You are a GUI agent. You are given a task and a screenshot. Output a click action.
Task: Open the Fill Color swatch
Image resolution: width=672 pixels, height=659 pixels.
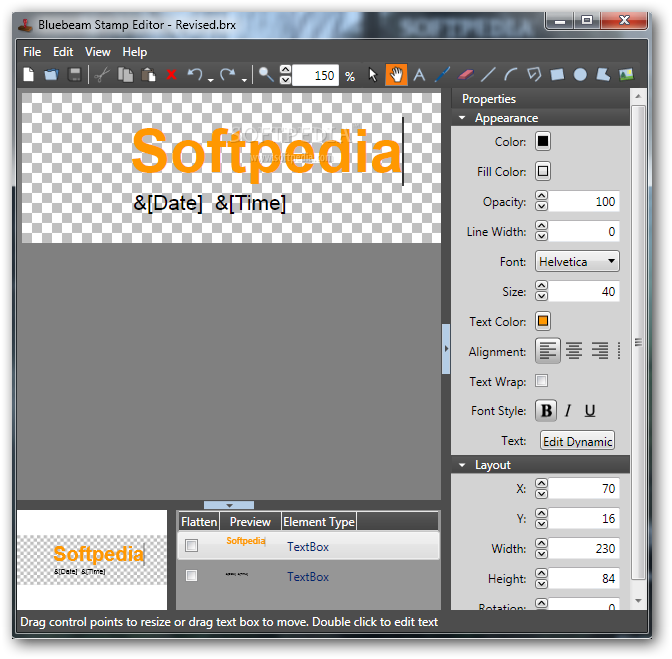coord(543,171)
